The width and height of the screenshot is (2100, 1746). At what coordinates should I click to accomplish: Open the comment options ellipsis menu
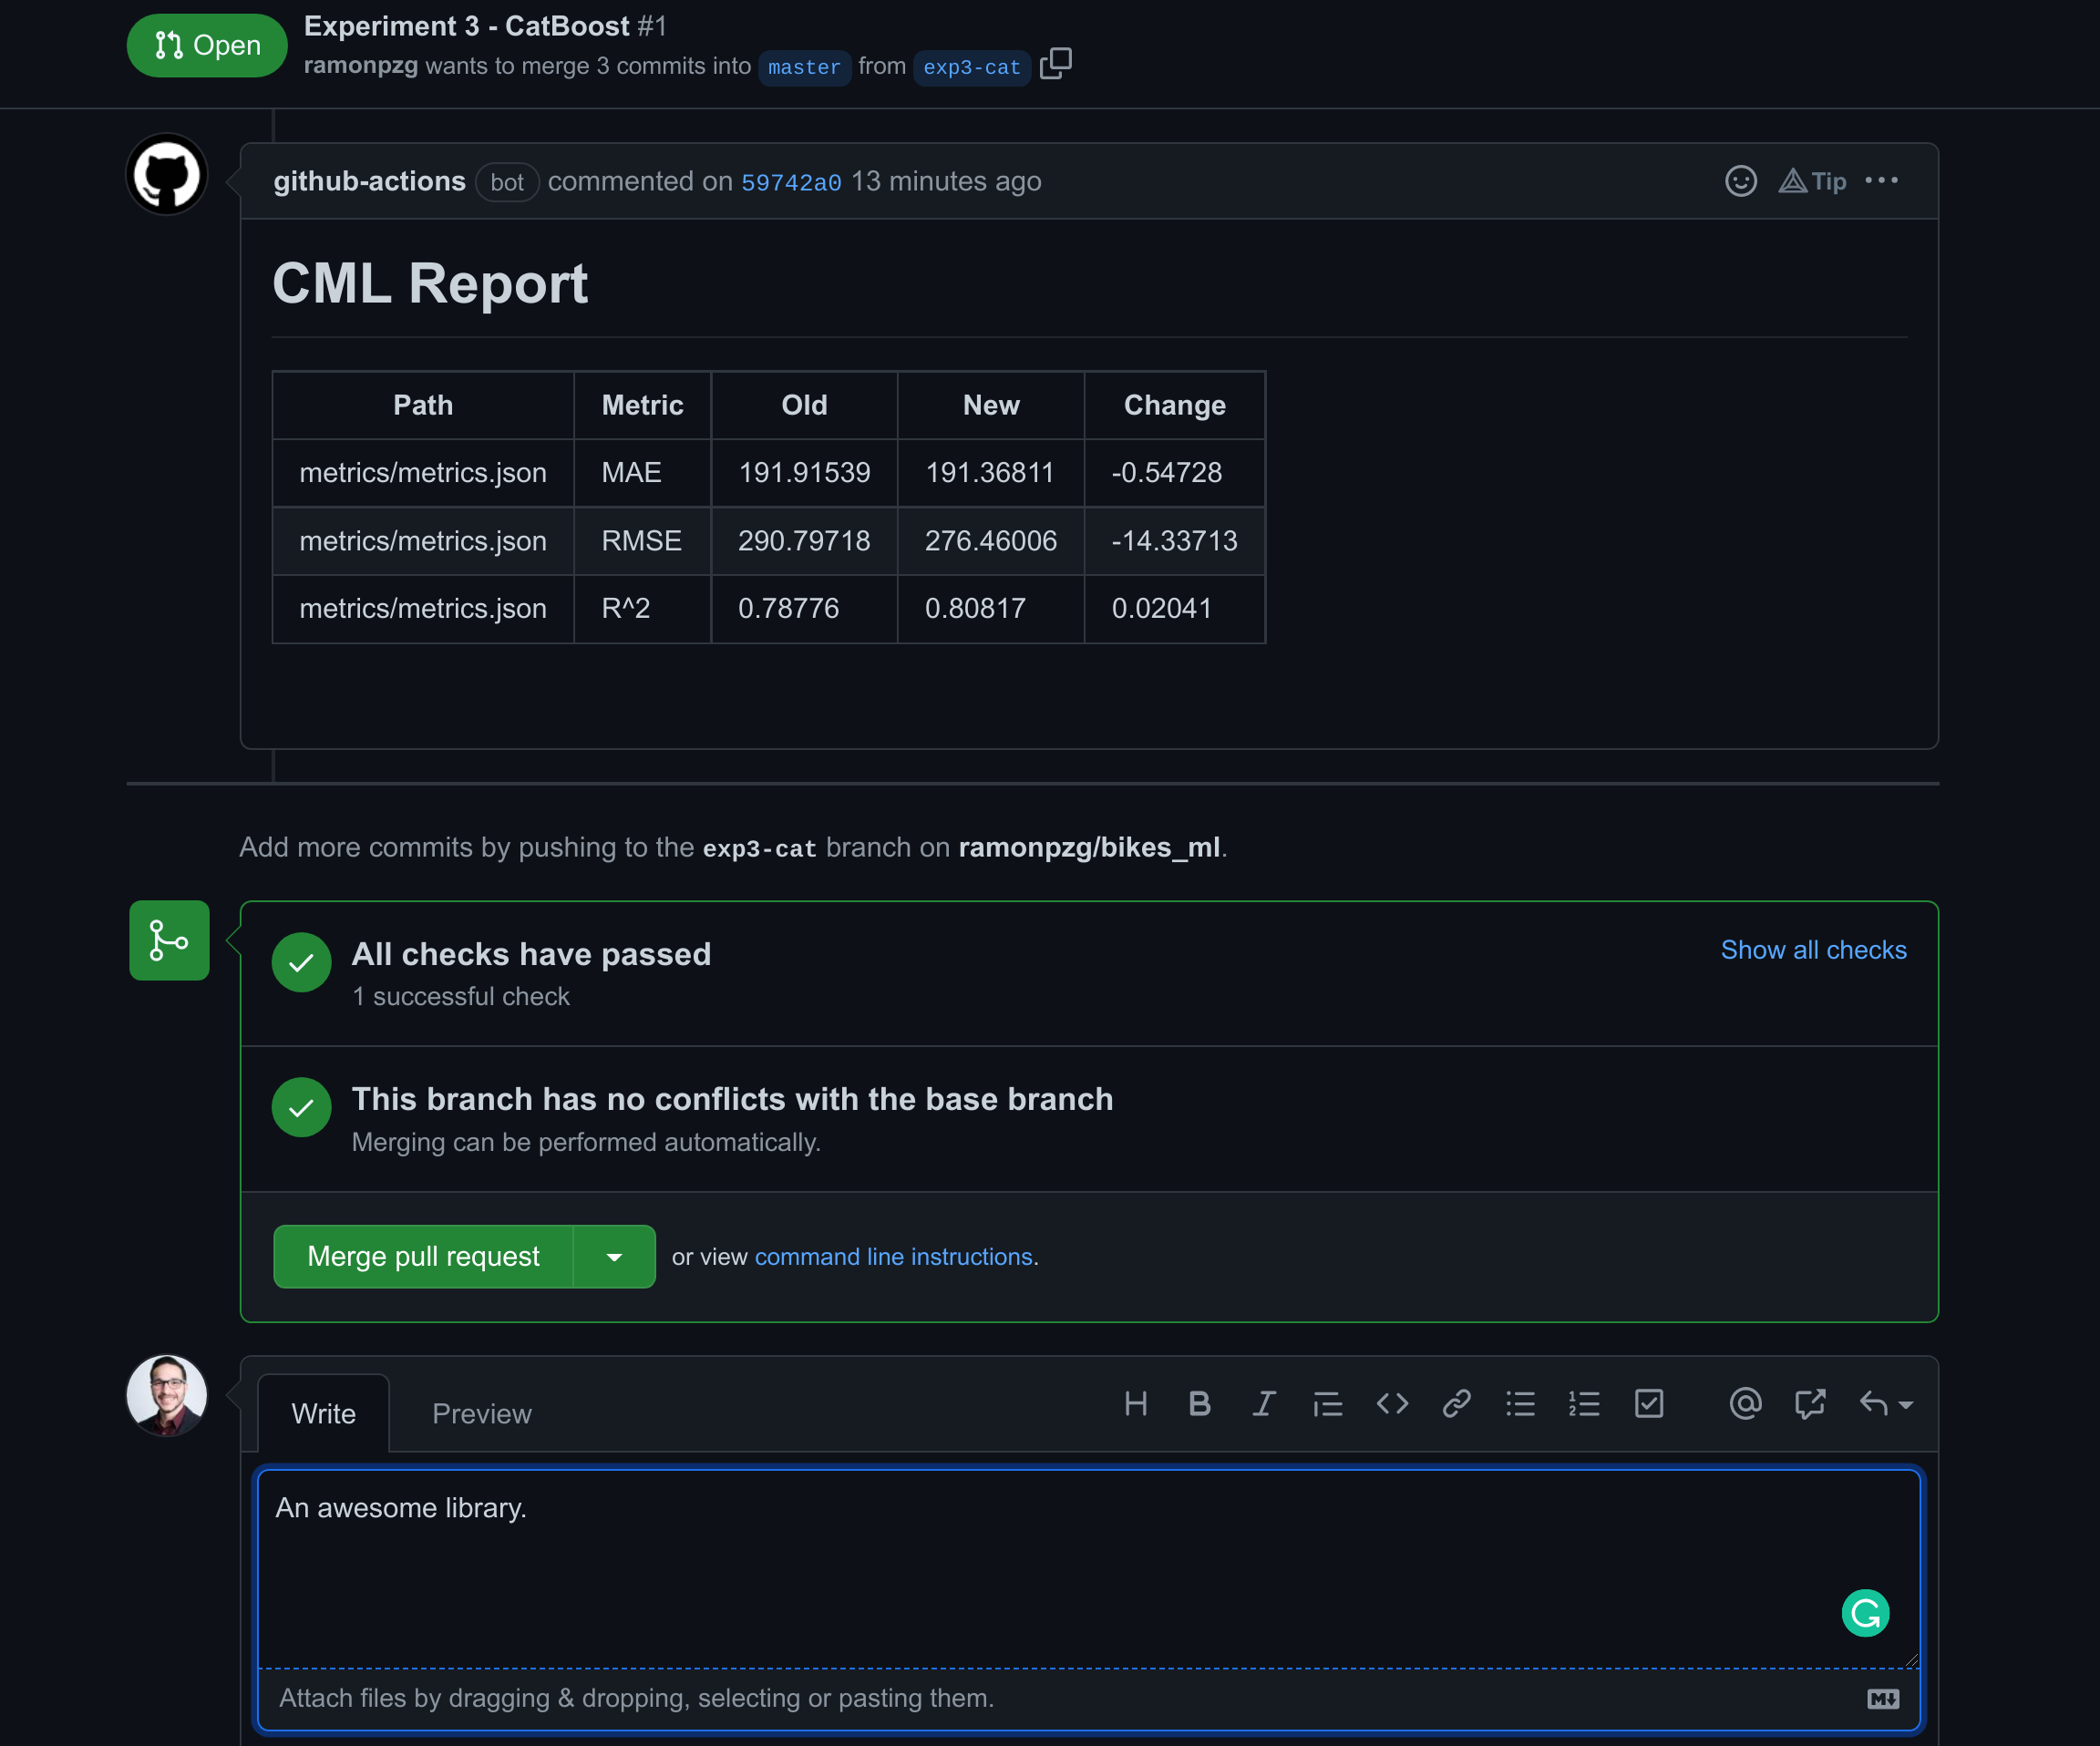tap(1881, 181)
